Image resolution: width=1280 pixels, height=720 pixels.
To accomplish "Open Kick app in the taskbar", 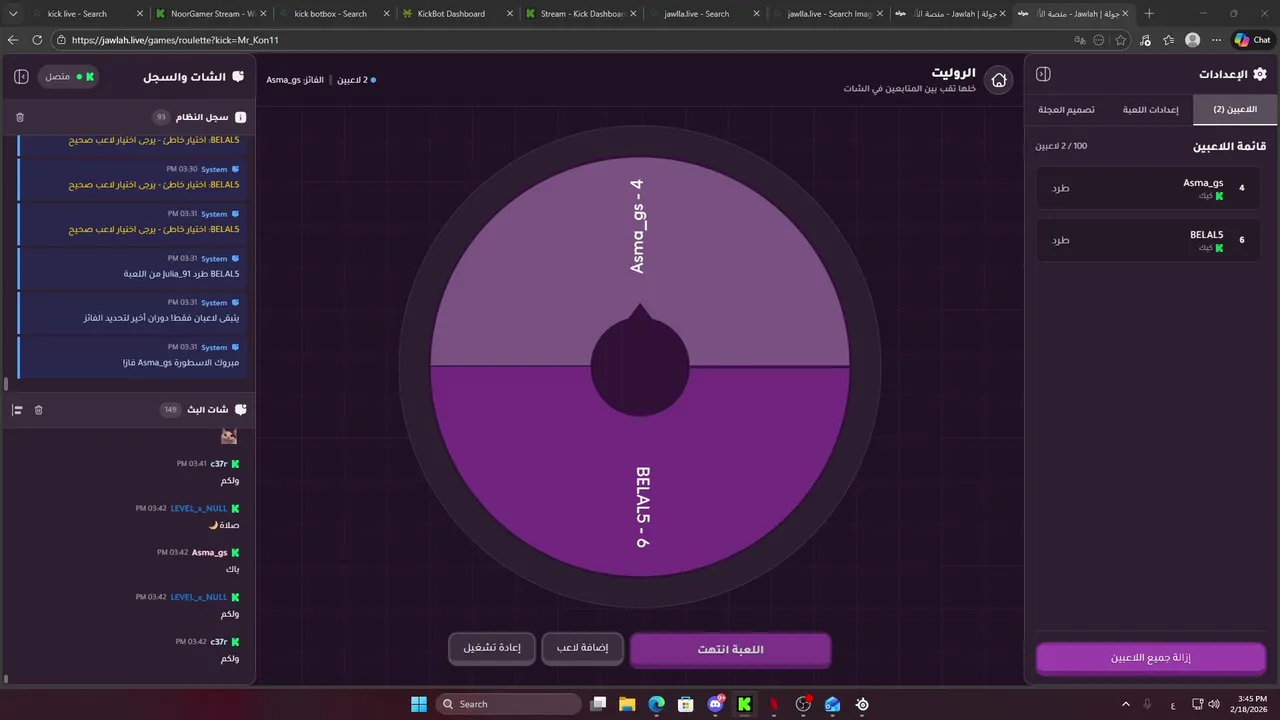I will (x=745, y=704).
